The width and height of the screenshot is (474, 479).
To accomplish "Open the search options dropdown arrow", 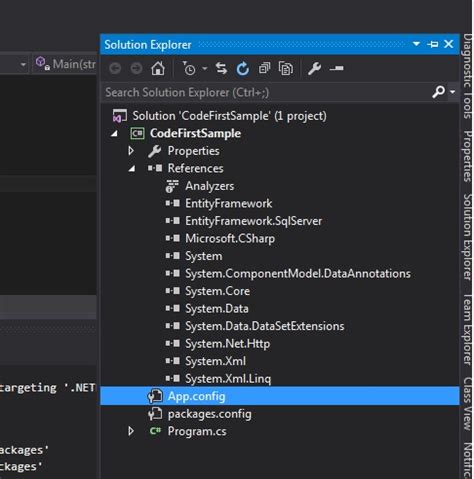I will pos(452,92).
